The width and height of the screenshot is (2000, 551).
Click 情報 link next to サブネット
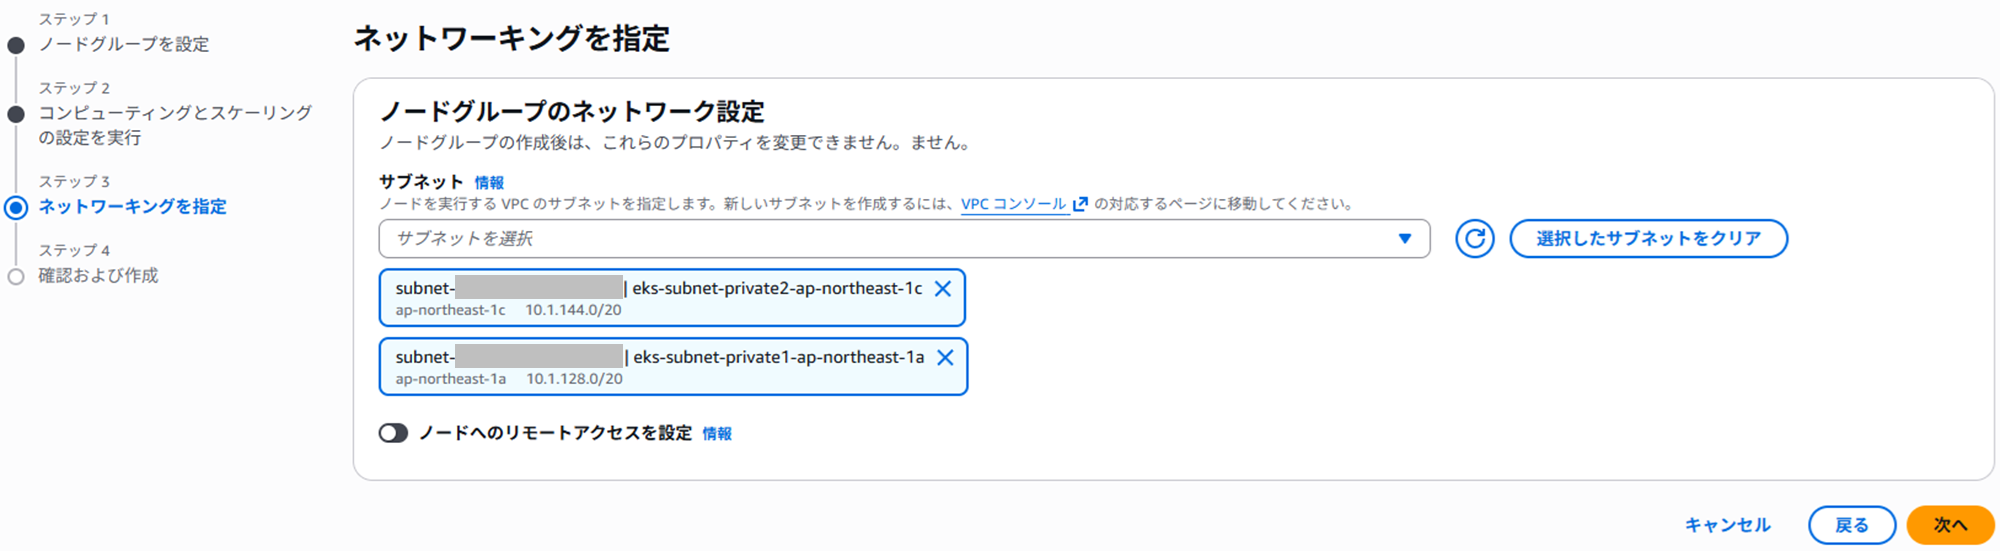click(x=489, y=182)
